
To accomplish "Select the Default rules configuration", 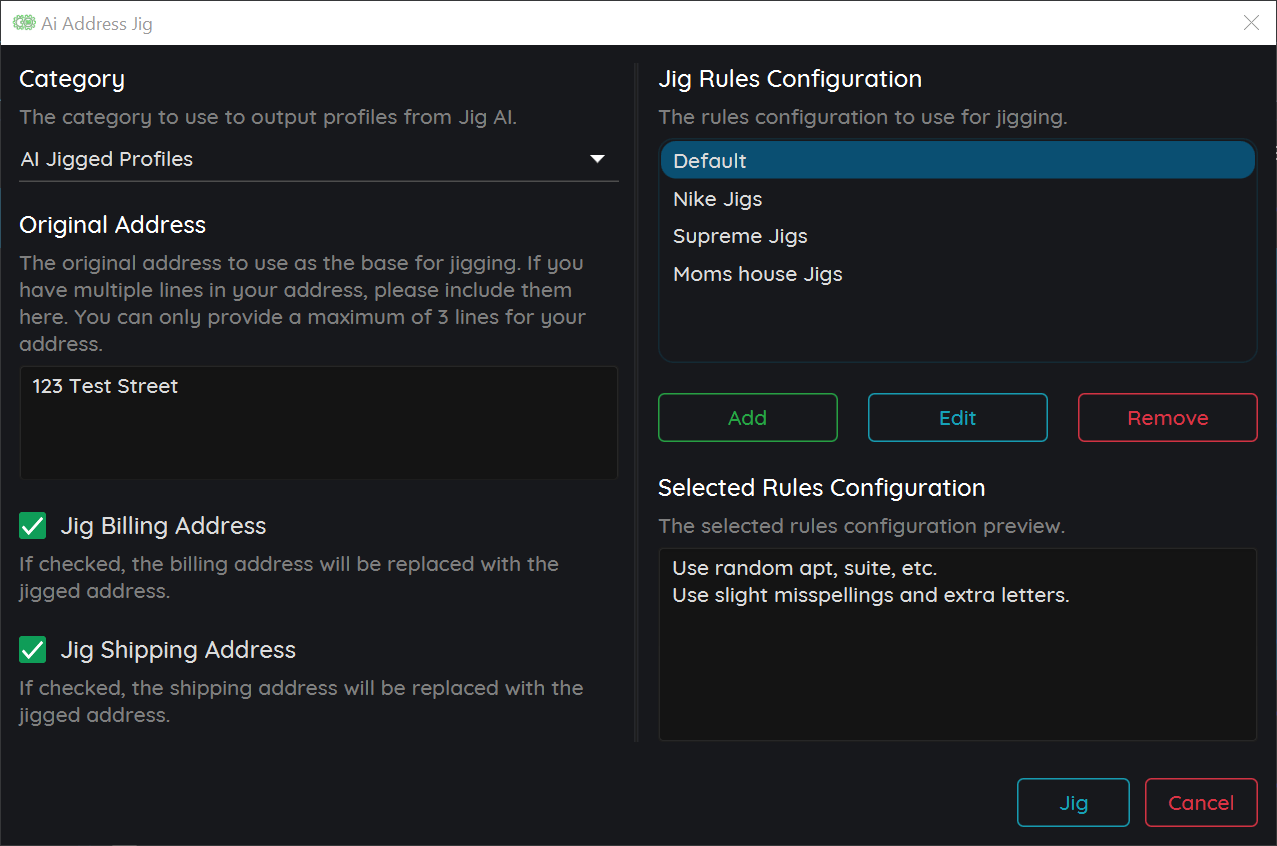I will point(709,160).
